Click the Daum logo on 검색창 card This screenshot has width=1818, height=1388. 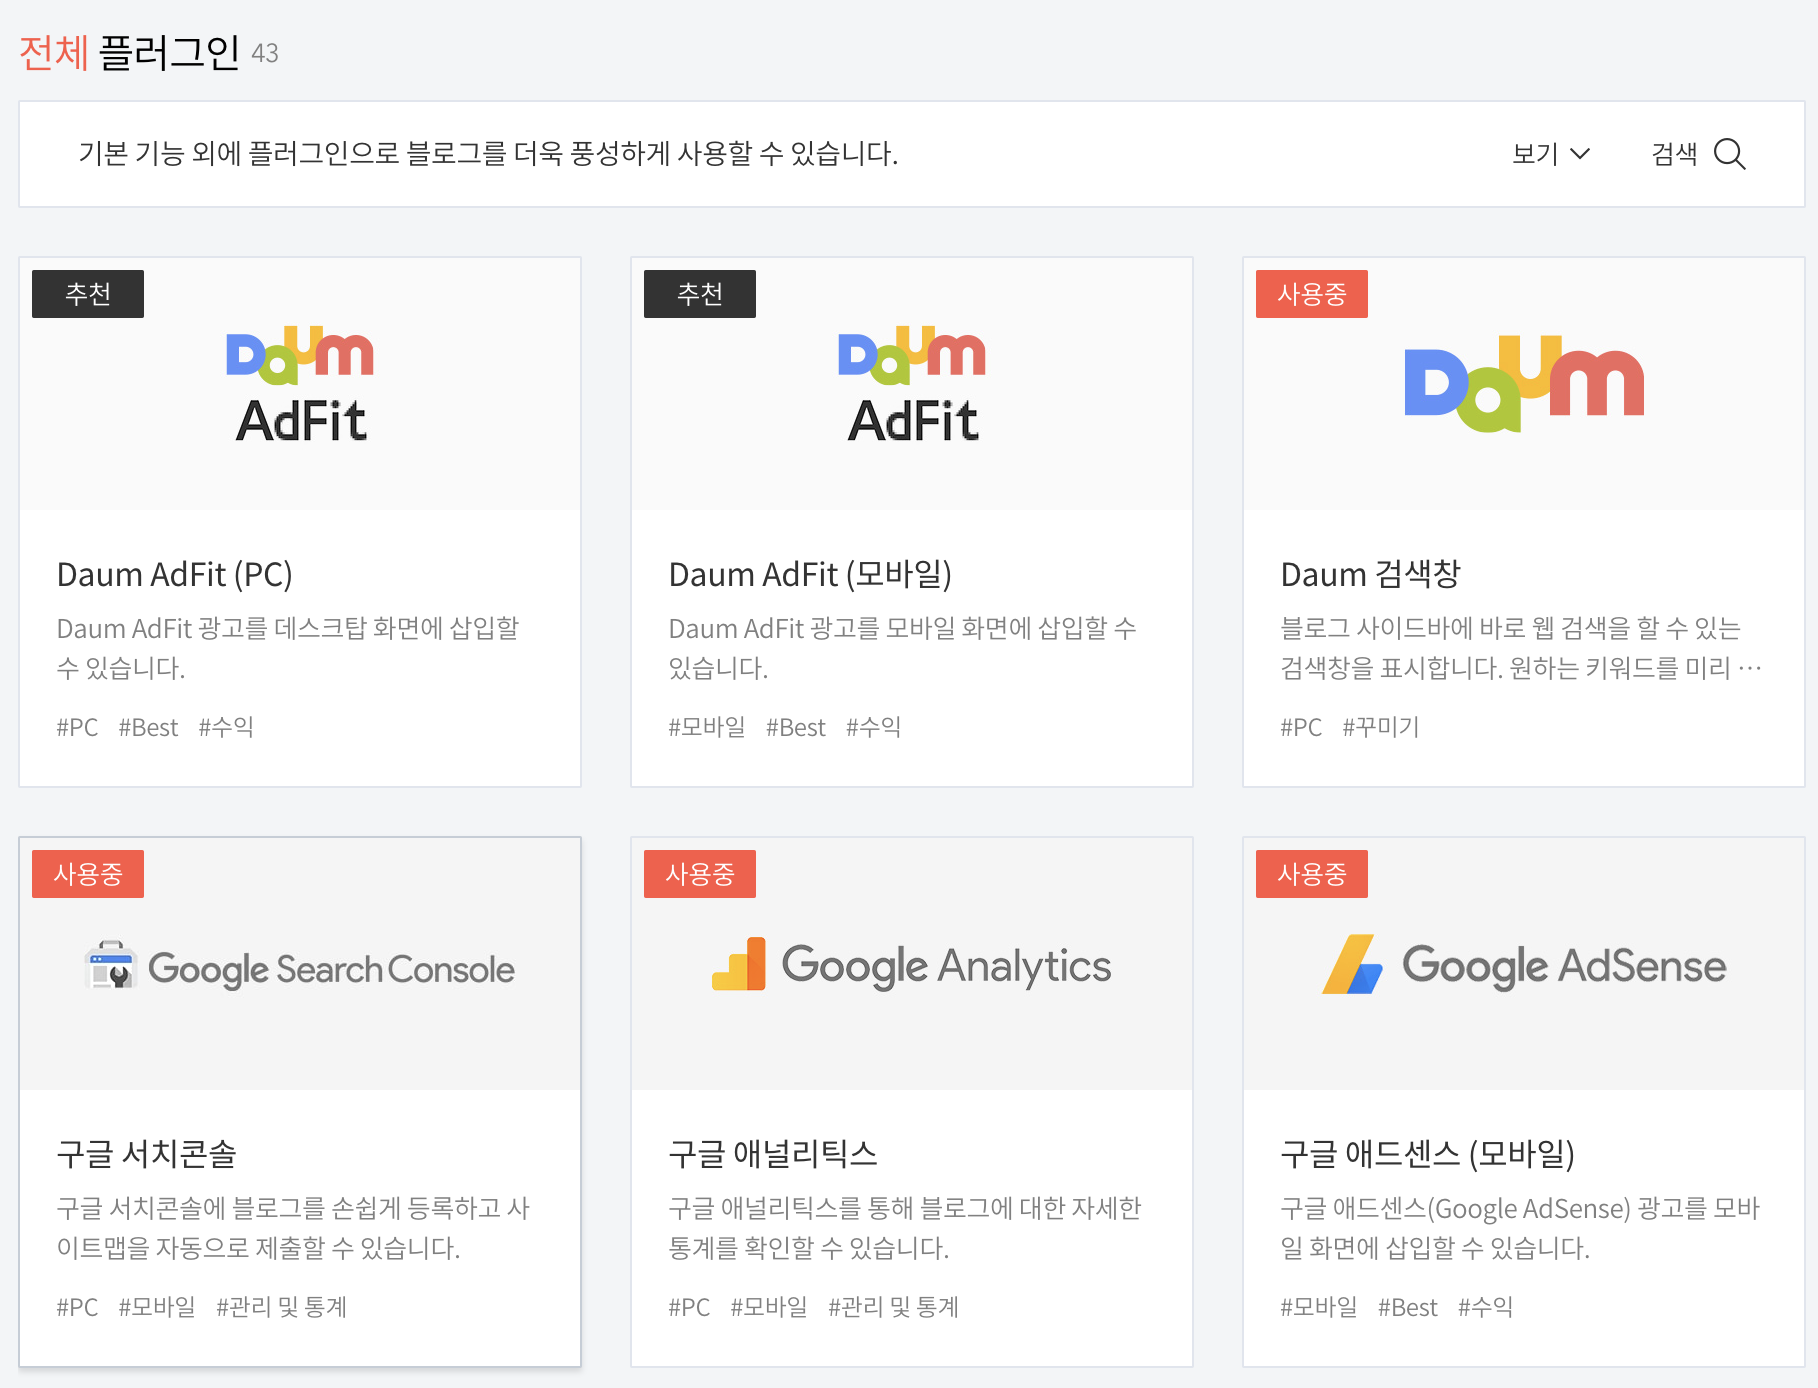pos(1524,384)
